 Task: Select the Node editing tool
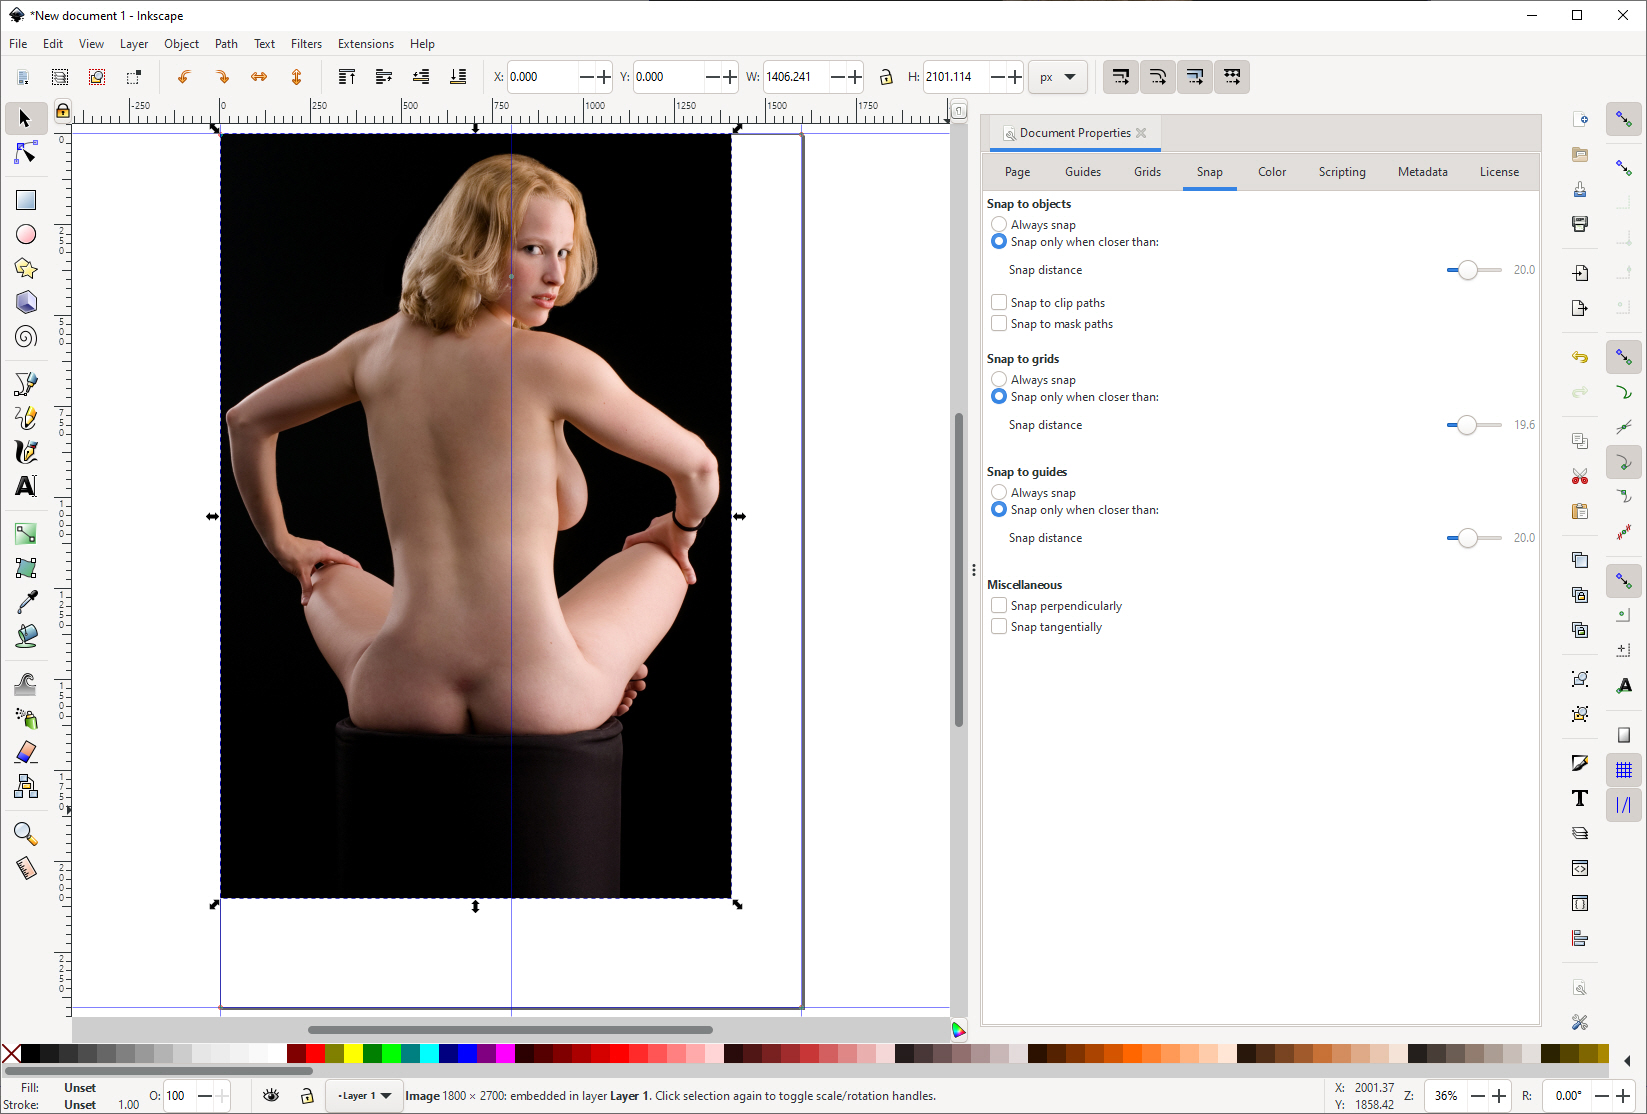tap(26, 153)
